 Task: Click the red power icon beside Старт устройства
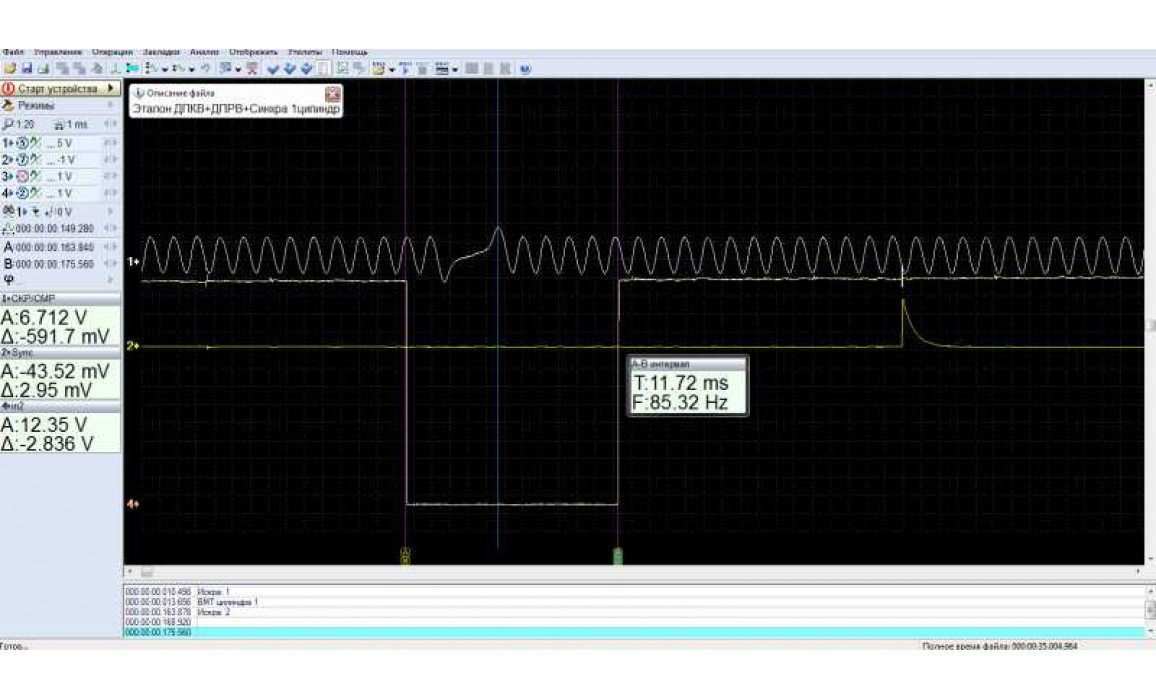click(x=9, y=89)
